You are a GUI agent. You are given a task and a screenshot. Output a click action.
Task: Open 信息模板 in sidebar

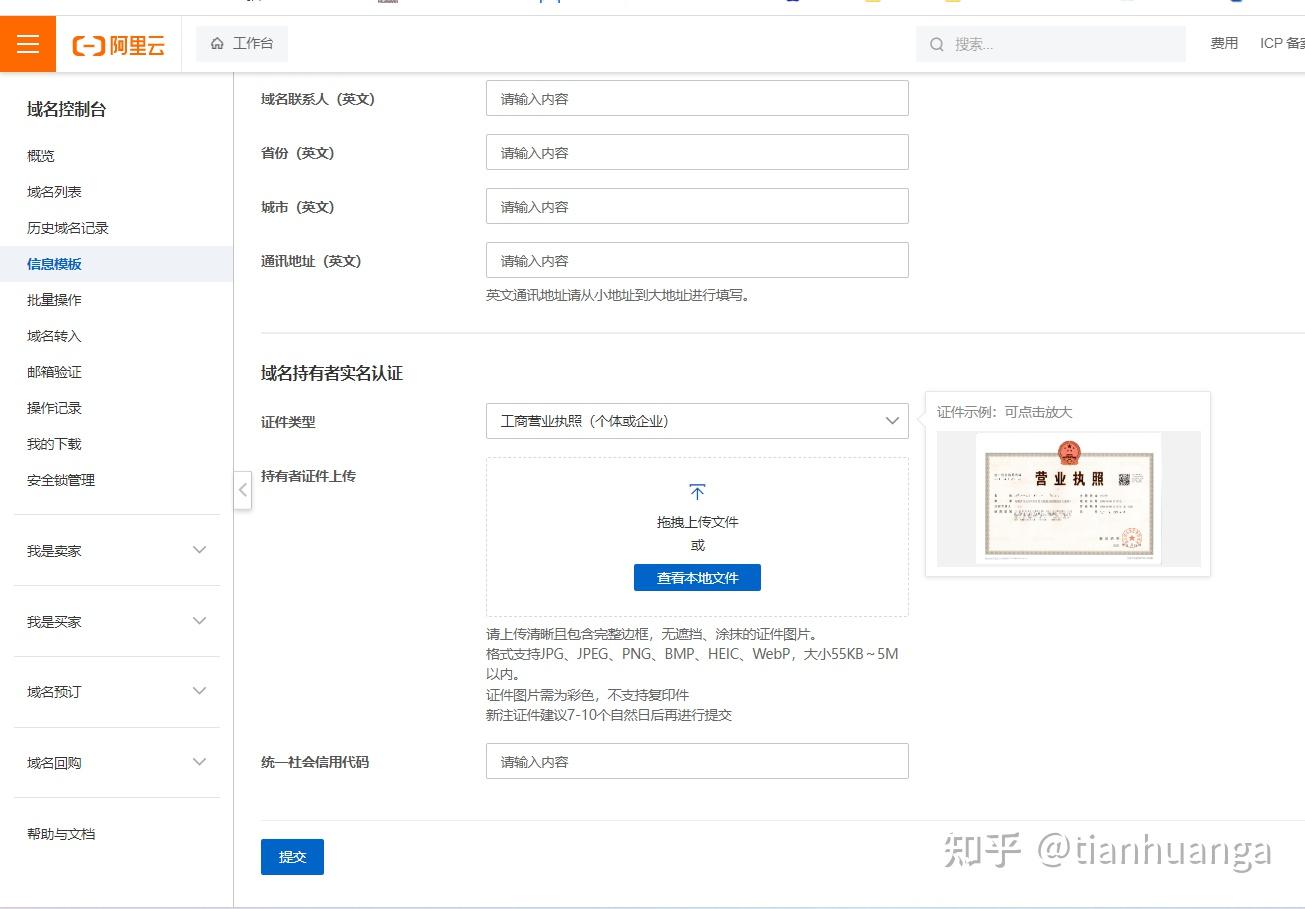(55, 264)
